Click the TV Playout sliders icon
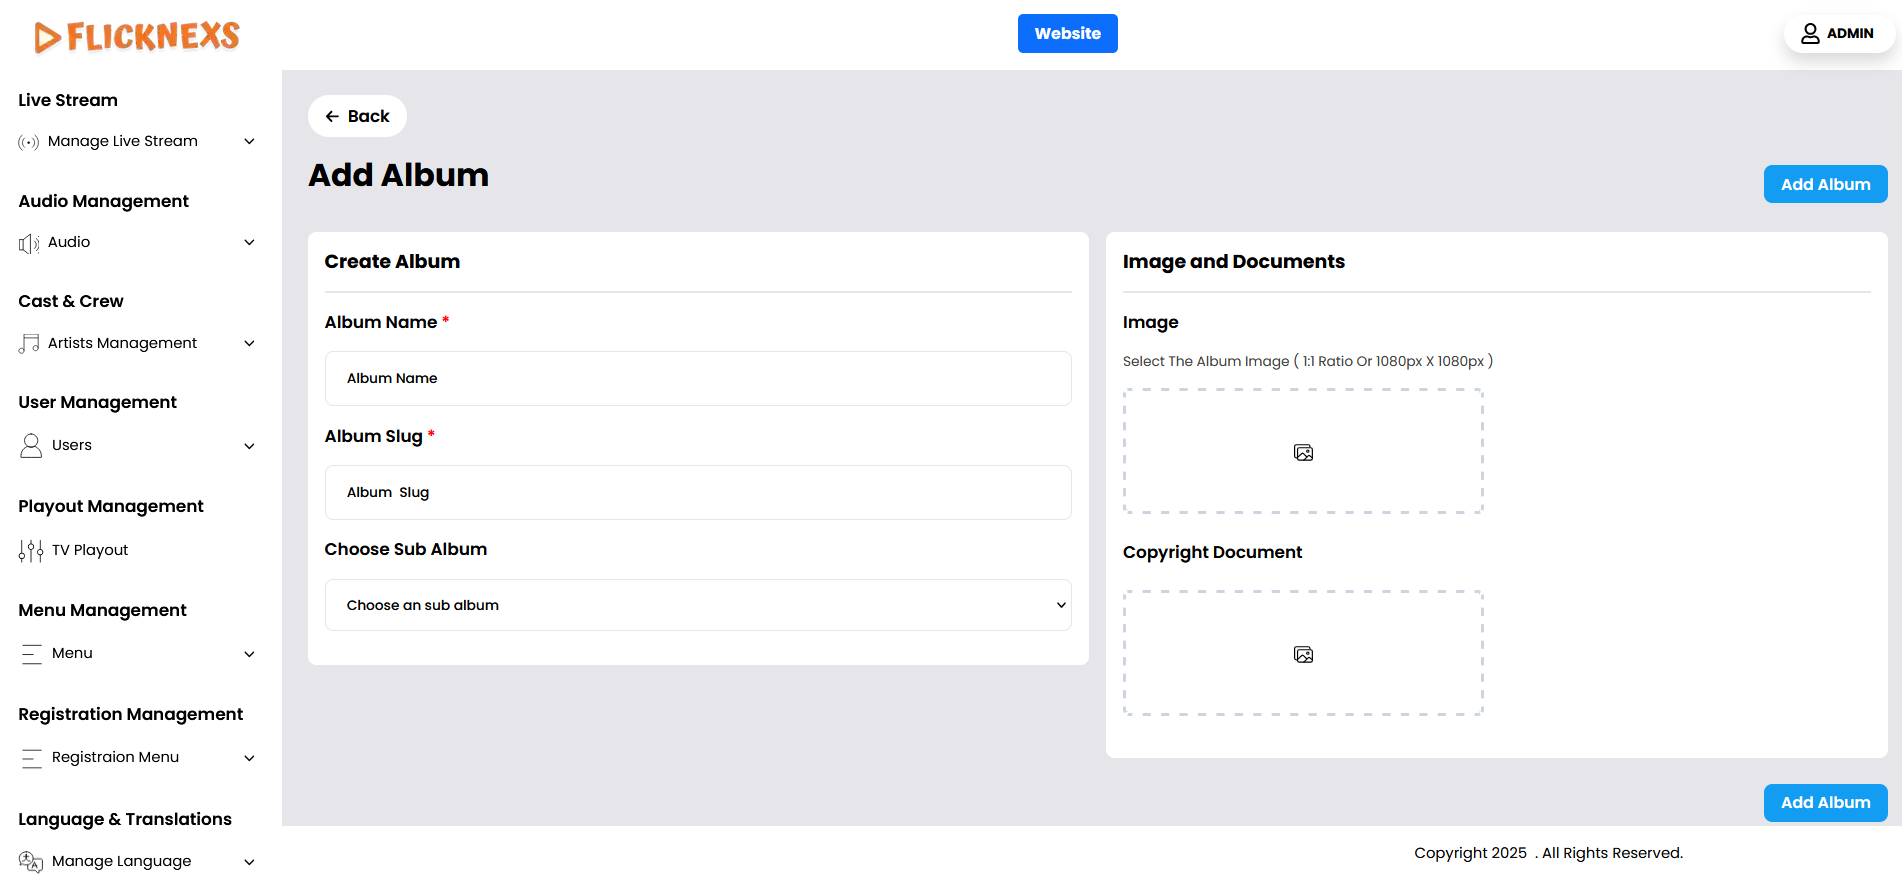 point(31,551)
